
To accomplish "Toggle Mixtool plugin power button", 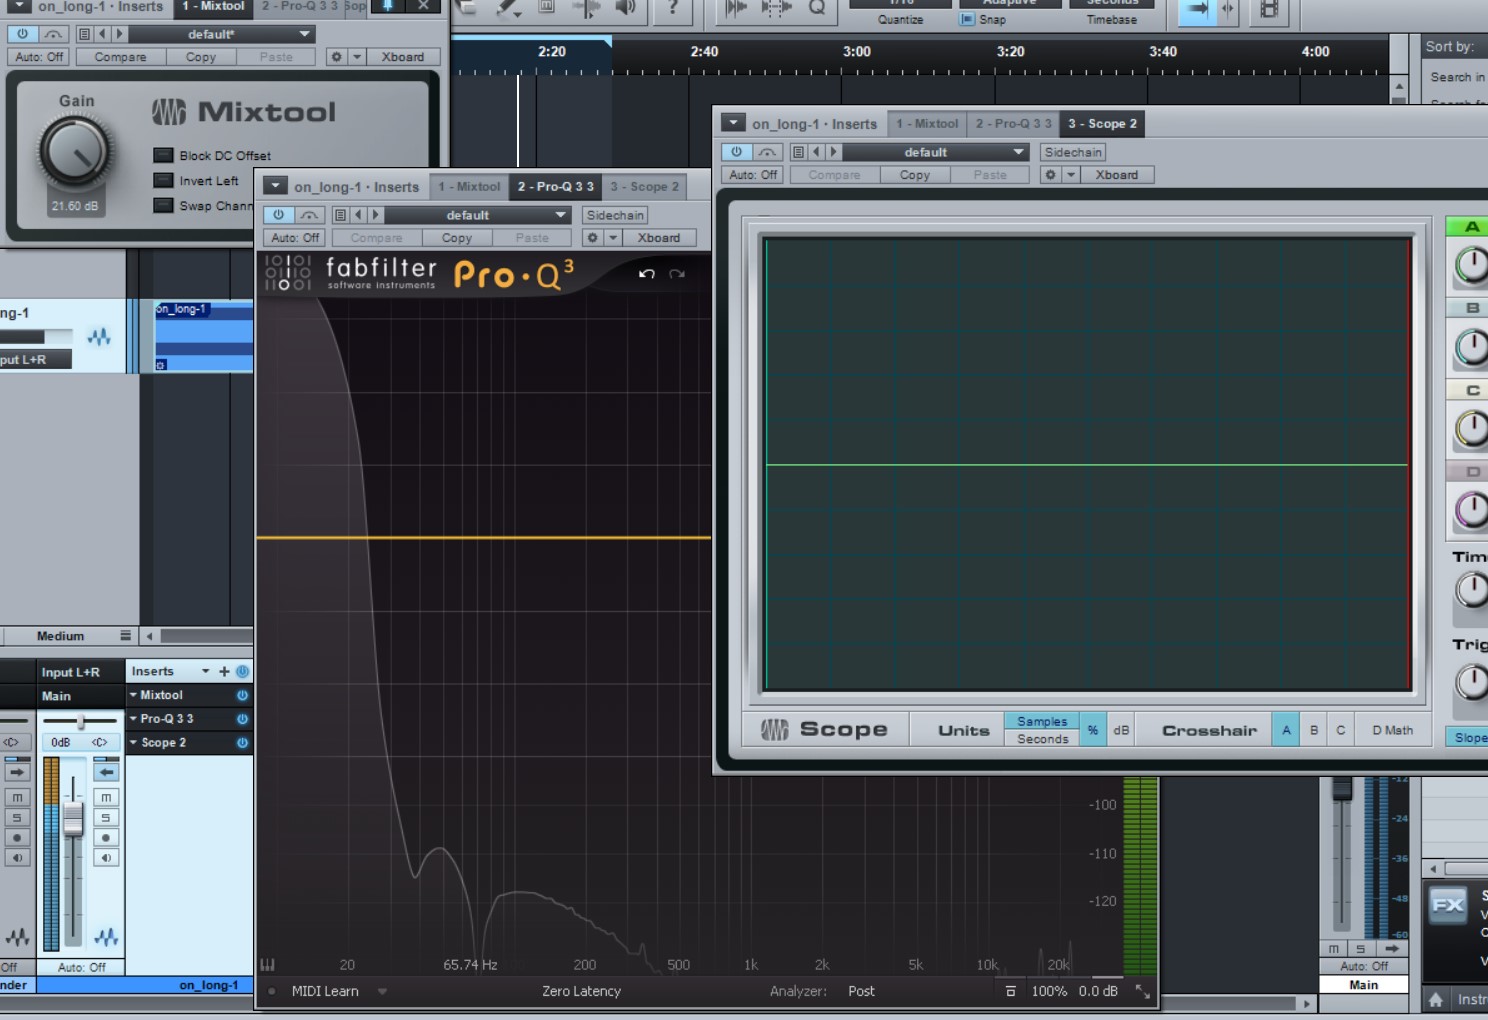I will 23,34.
